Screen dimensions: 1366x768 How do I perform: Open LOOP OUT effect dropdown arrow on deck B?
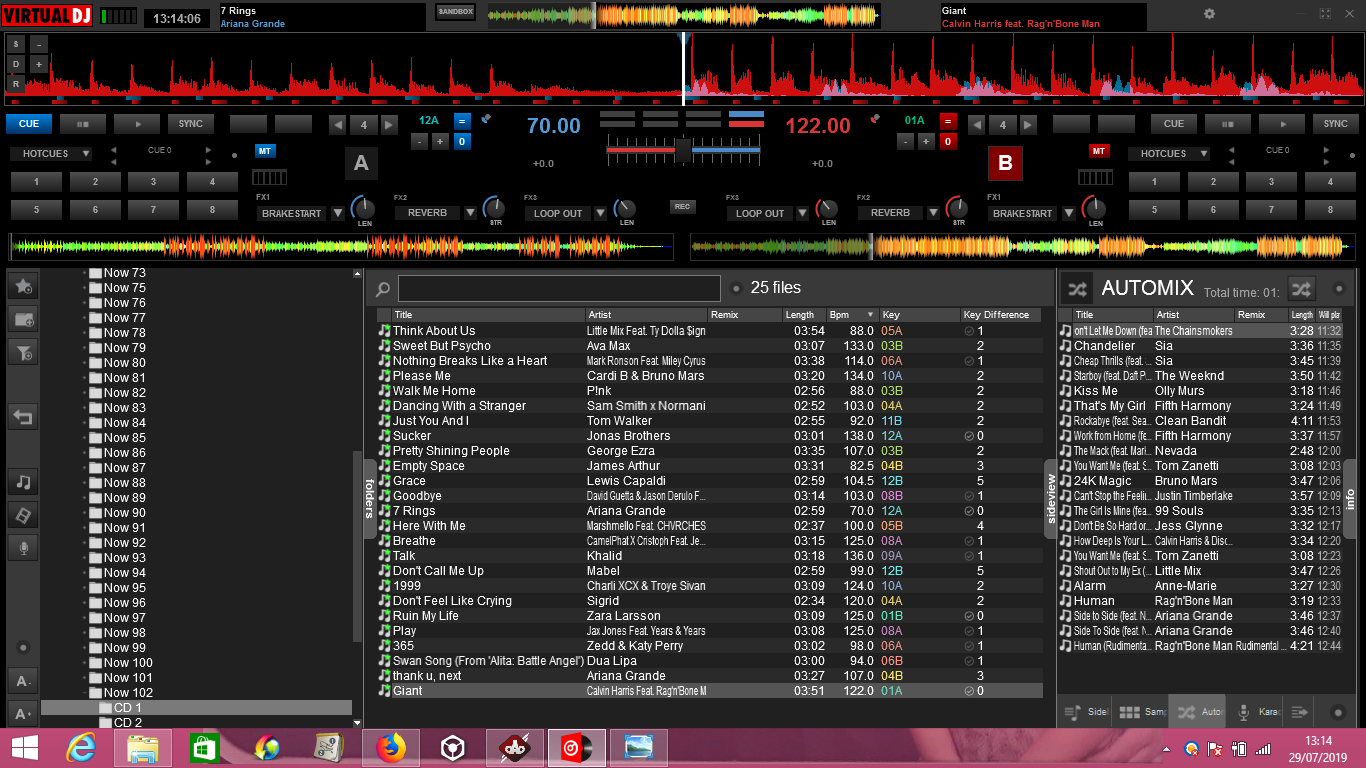click(x=802, y=213)
